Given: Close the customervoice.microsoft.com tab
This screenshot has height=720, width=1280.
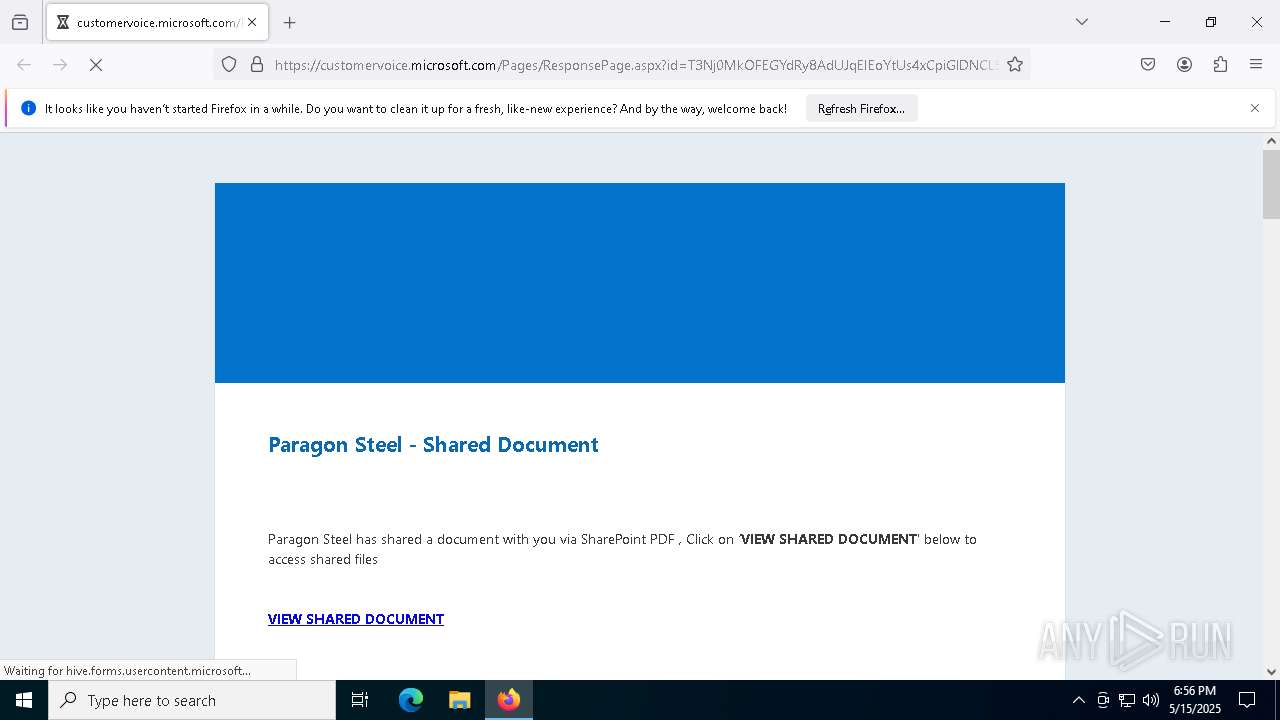Looking at the screenshot, I should coord(252,22).
